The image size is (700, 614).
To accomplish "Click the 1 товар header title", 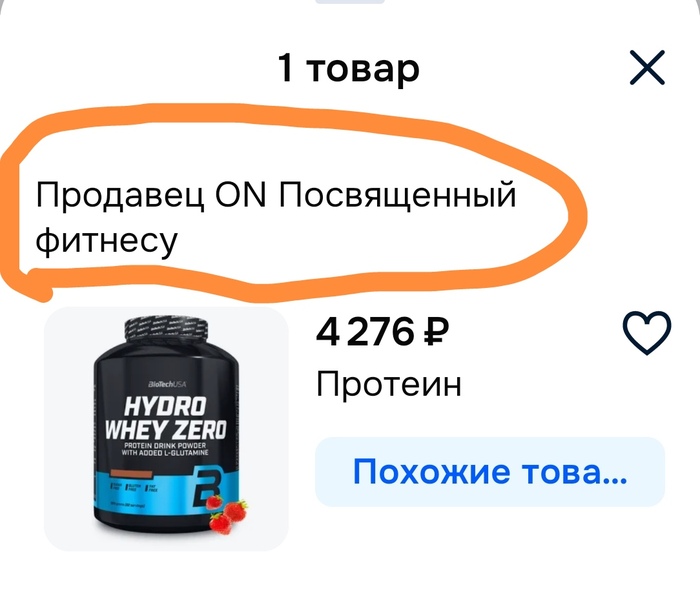I will pyautogui.click(x=349, y=69).
